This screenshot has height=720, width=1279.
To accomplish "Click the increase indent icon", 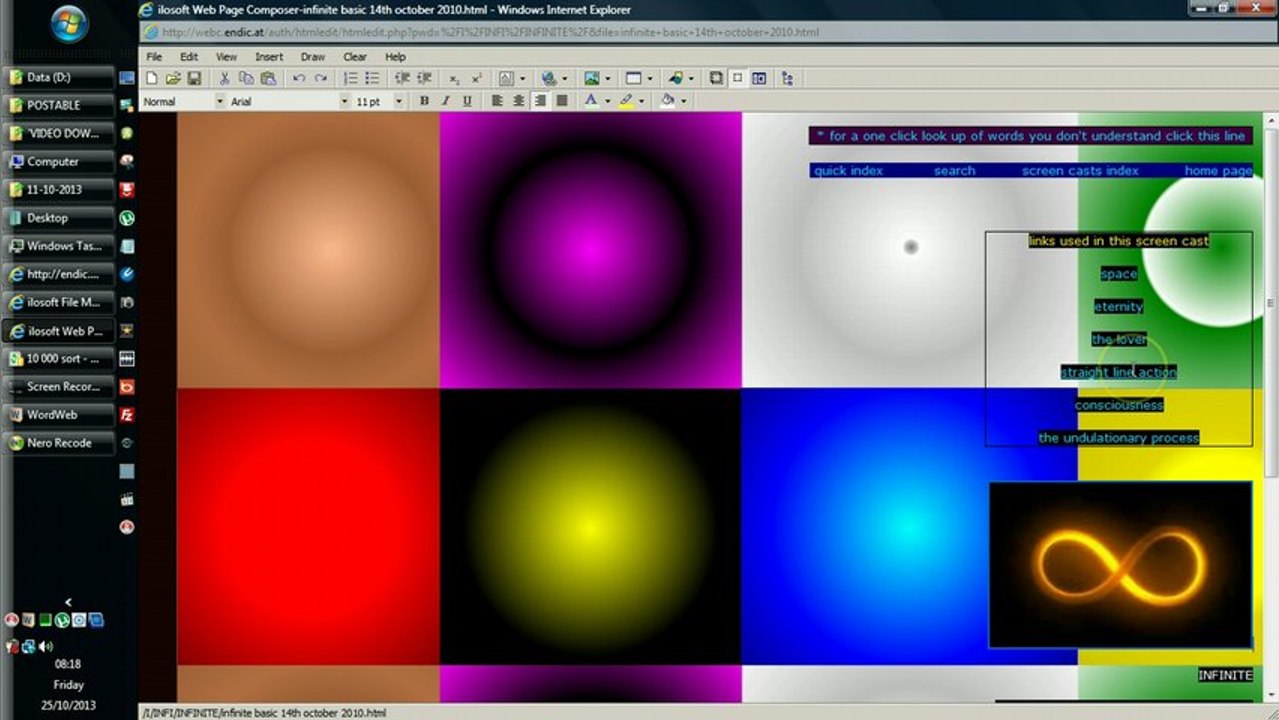I will (424, 78).
